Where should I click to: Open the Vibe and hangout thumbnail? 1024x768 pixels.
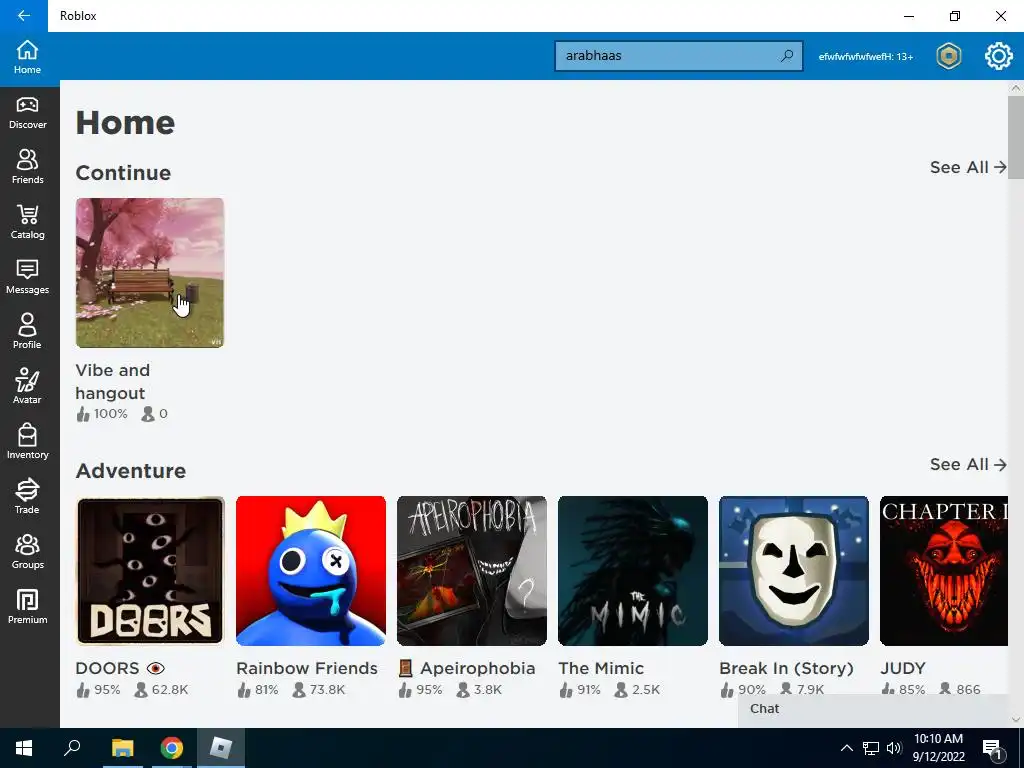(x=150, y=273)
